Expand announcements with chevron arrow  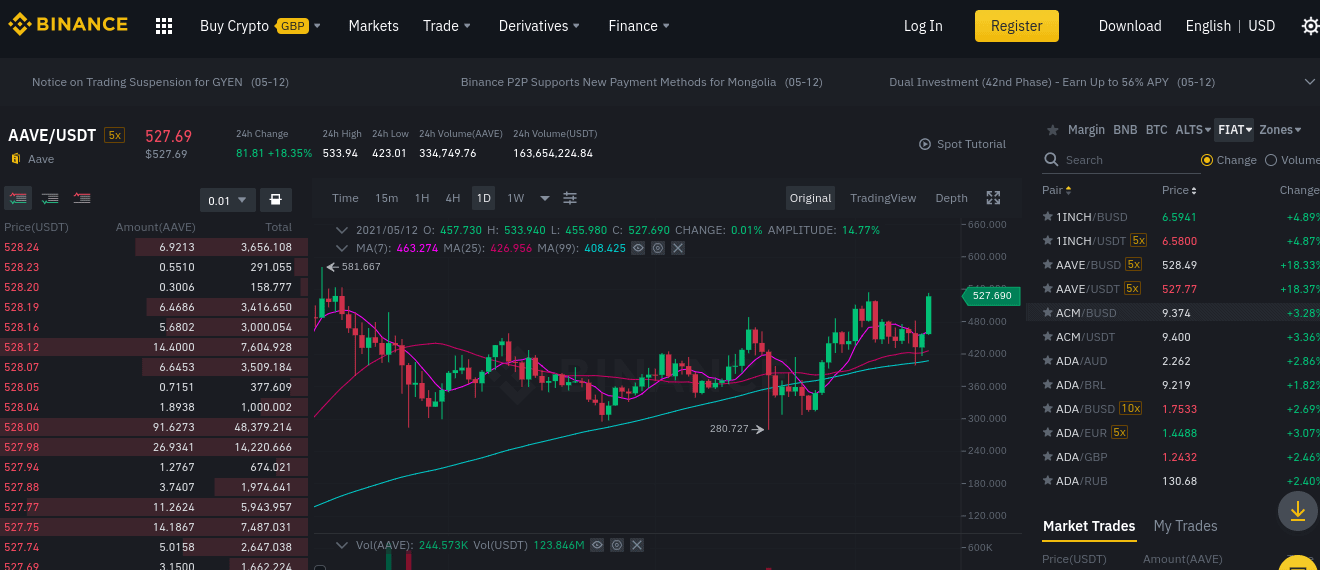[x=1310, y=81]
